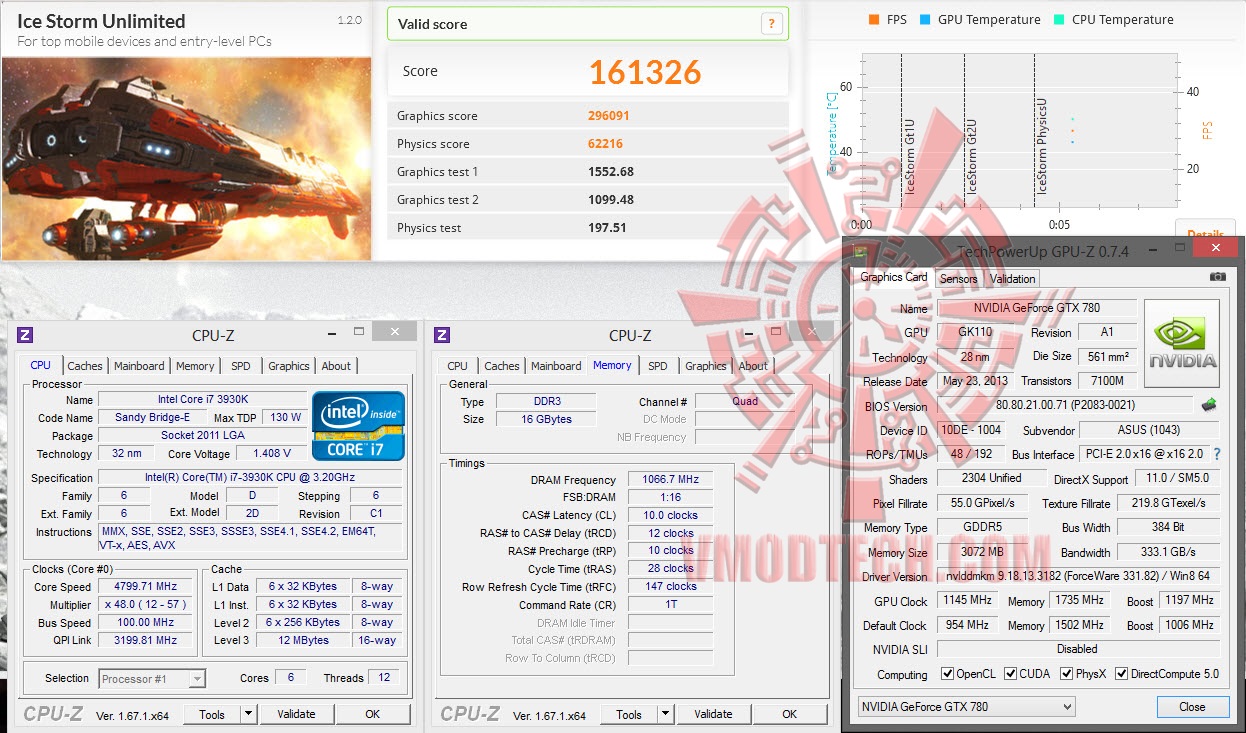The height and width of the screenshot is (733, 1246).
Task: Open Caches tab in right CPU-Z window
Action: pyautogui.click(x=502, y=366)
